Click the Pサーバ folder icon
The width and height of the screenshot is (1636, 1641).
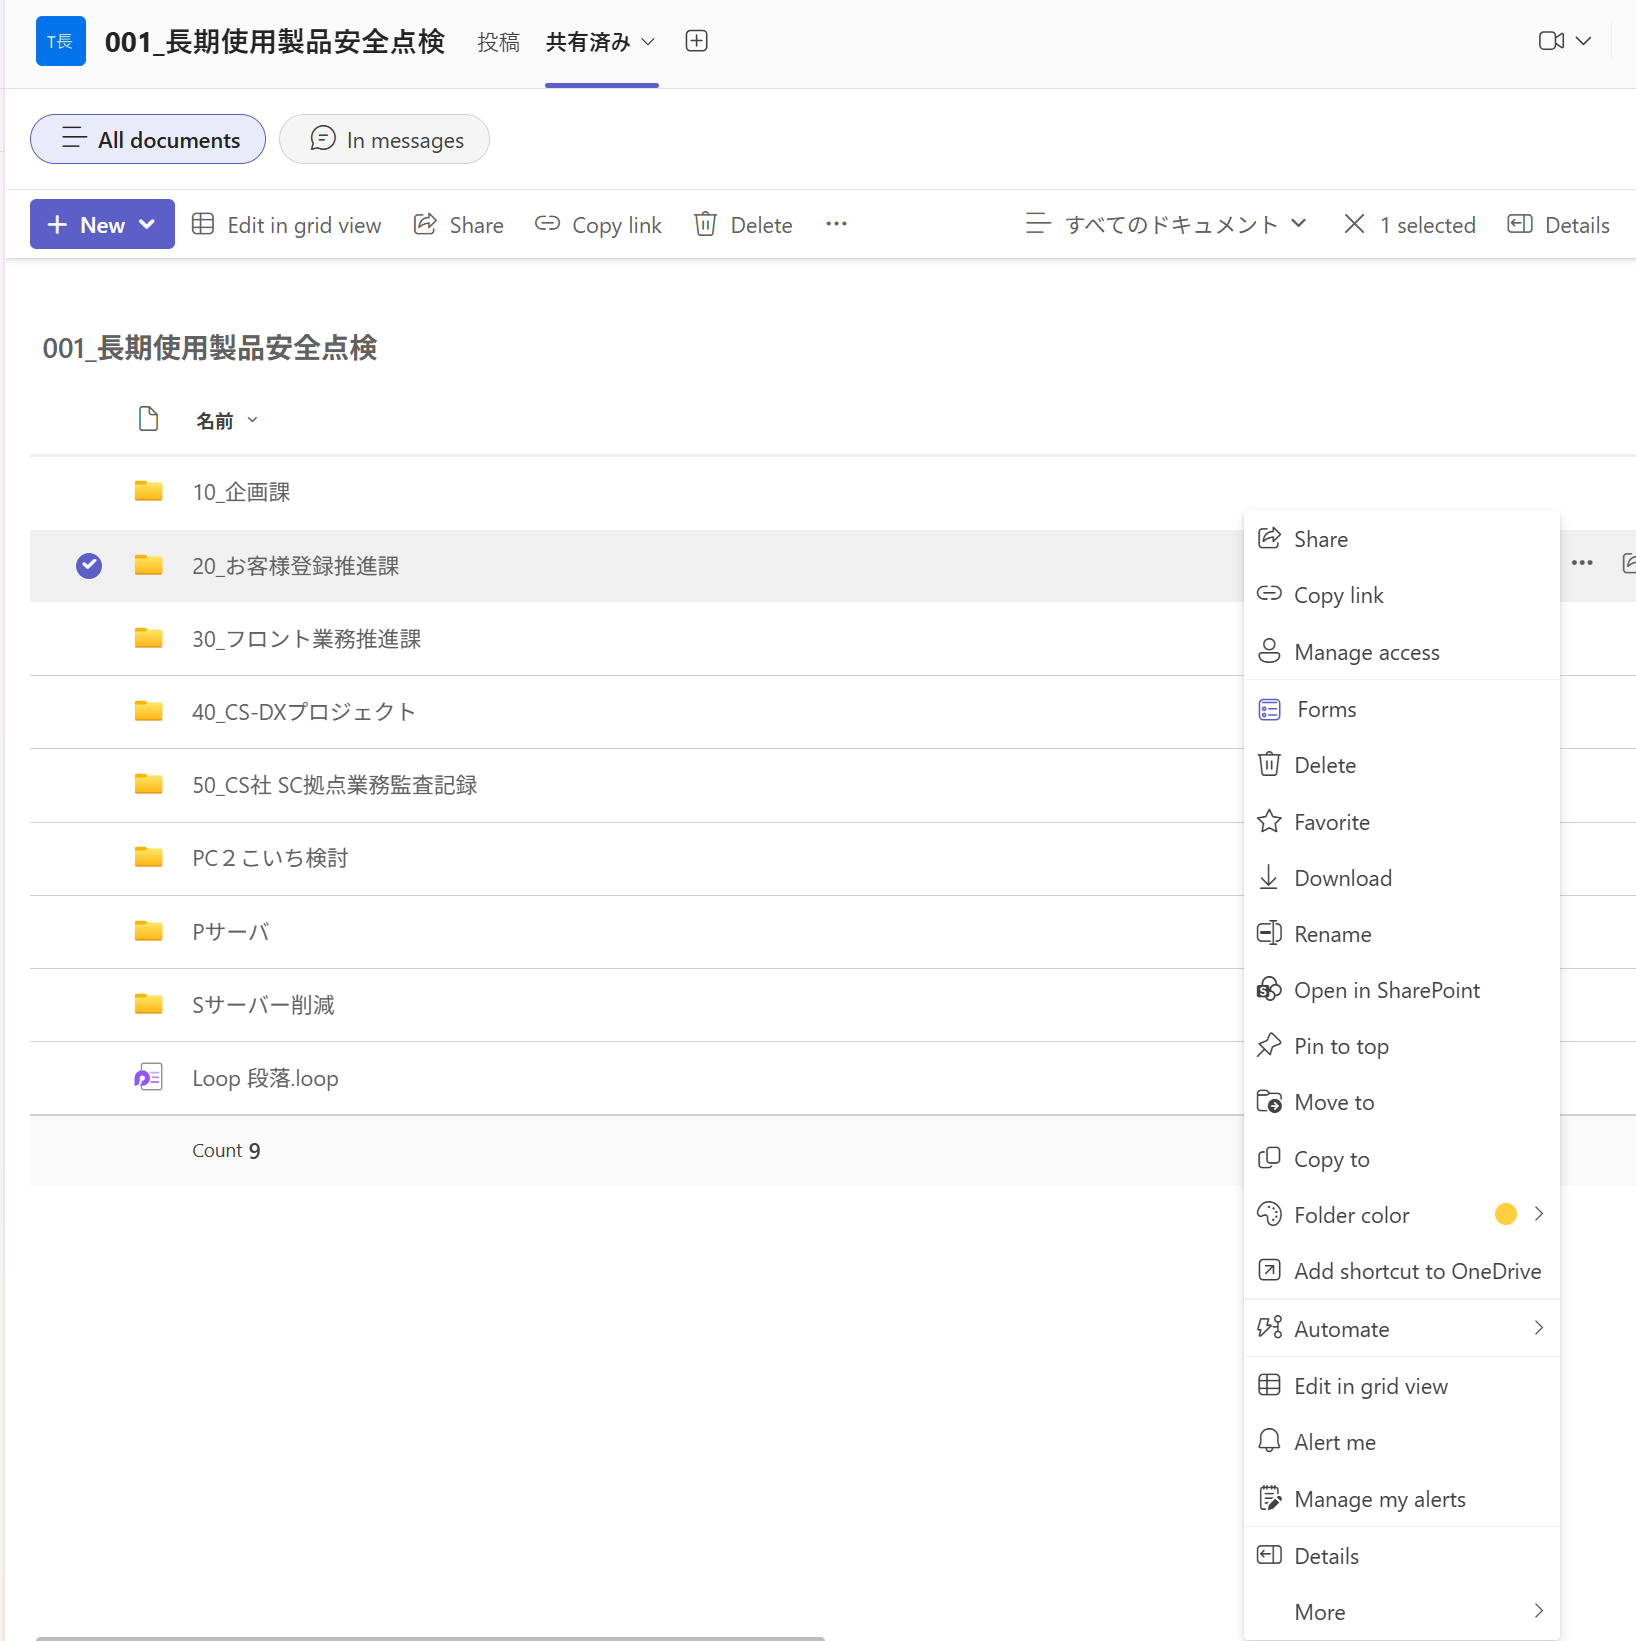click(149, 931)
